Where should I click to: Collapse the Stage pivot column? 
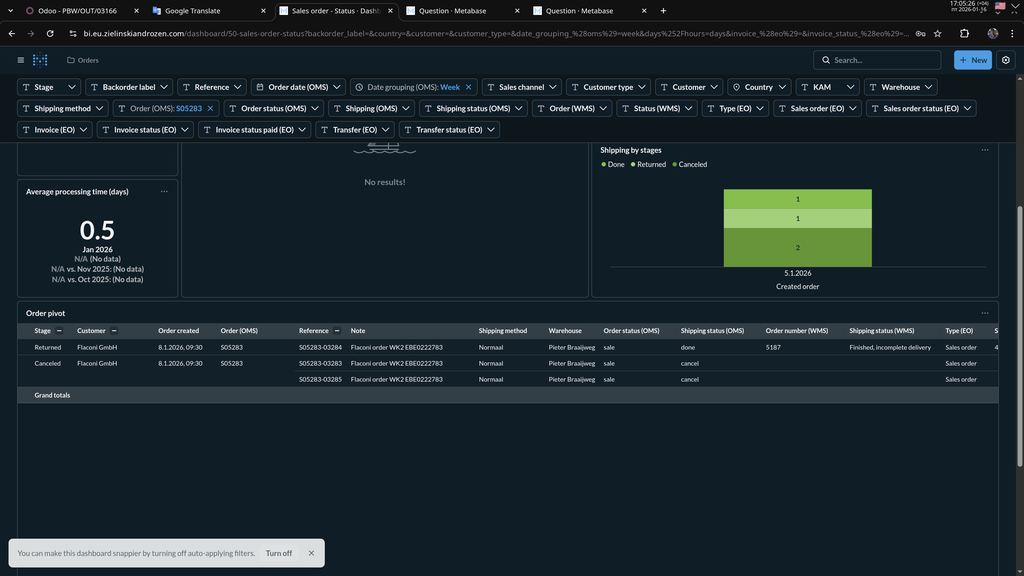click(x=59, y=330)
